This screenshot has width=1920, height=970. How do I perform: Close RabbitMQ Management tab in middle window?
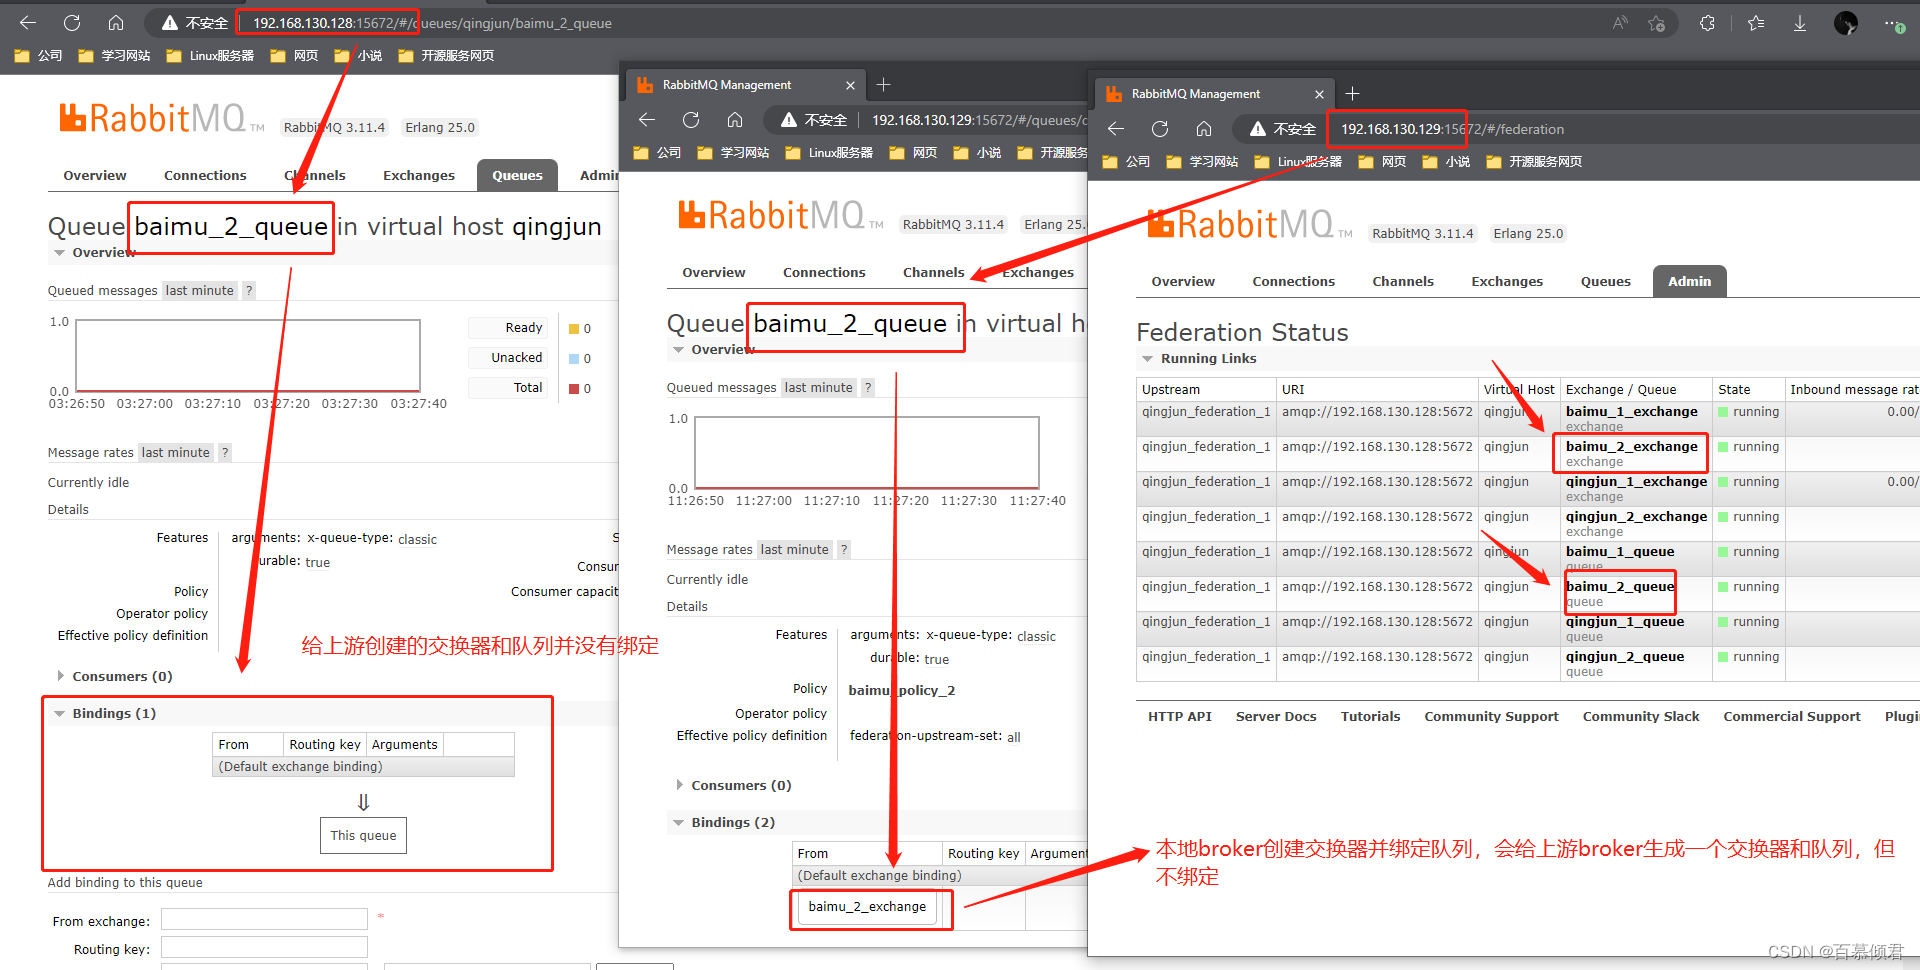[850, 86]
